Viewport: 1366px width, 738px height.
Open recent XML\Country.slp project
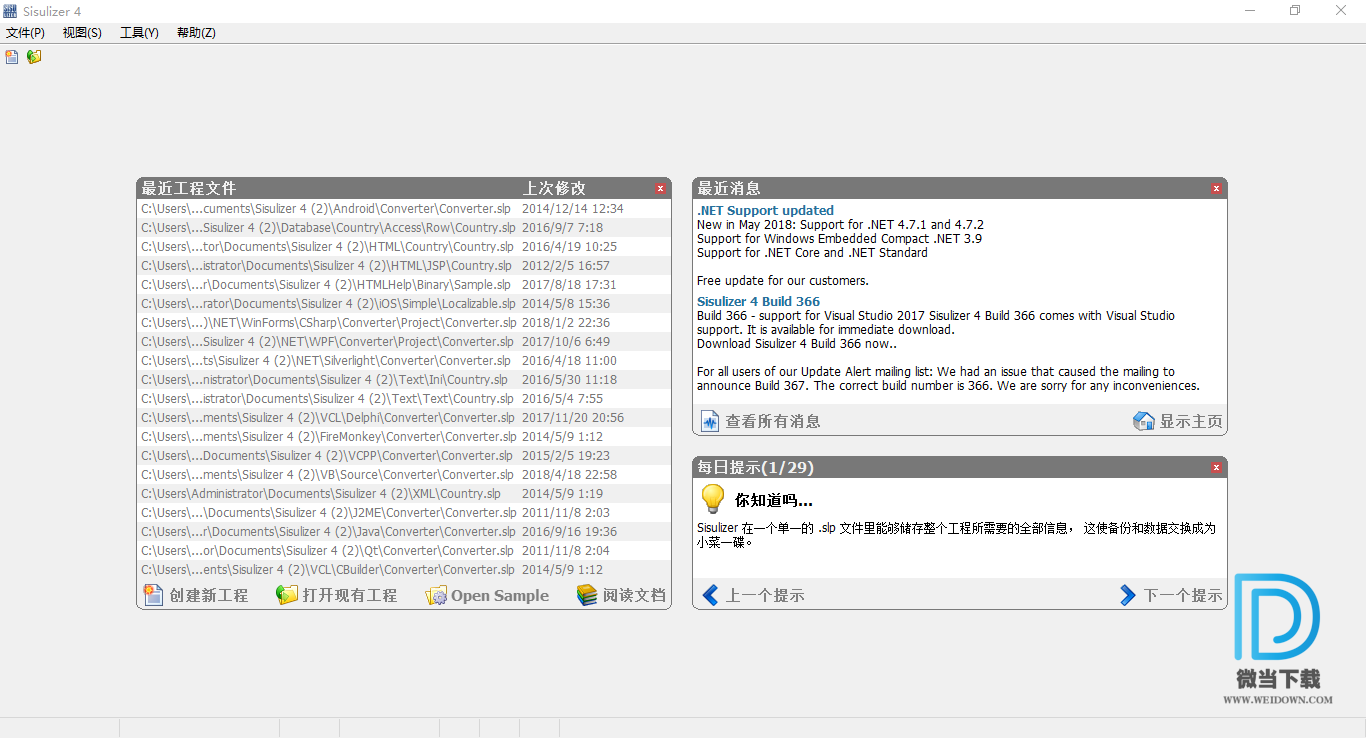point(404,494)
